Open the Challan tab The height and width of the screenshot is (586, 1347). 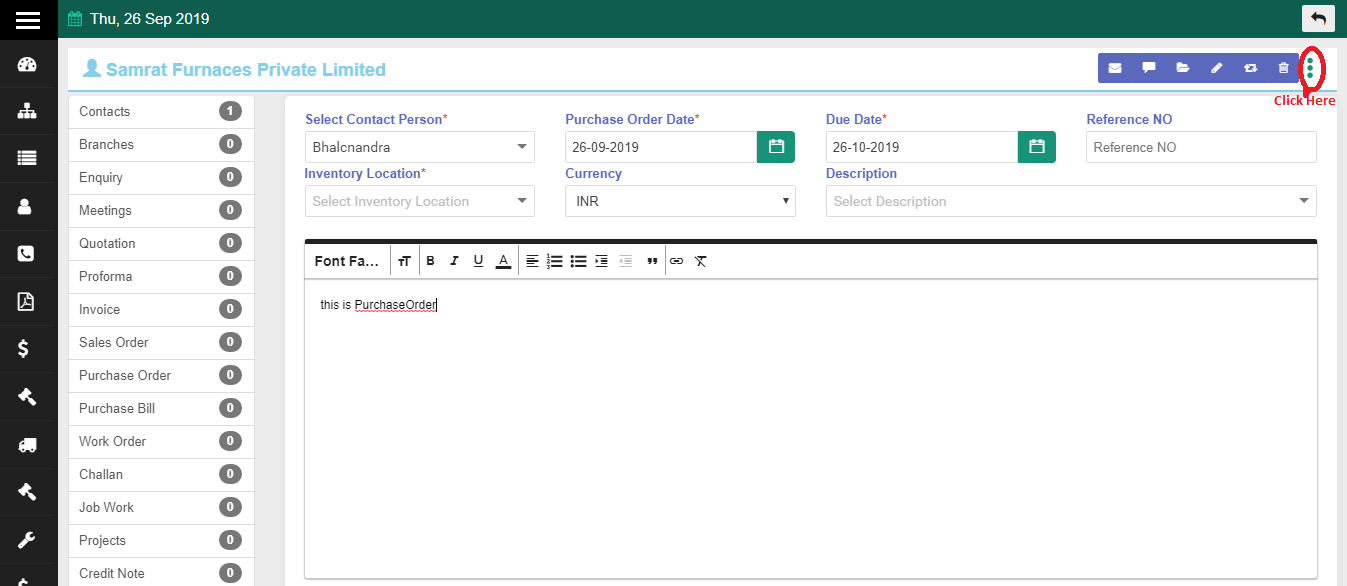pos(161,474)
